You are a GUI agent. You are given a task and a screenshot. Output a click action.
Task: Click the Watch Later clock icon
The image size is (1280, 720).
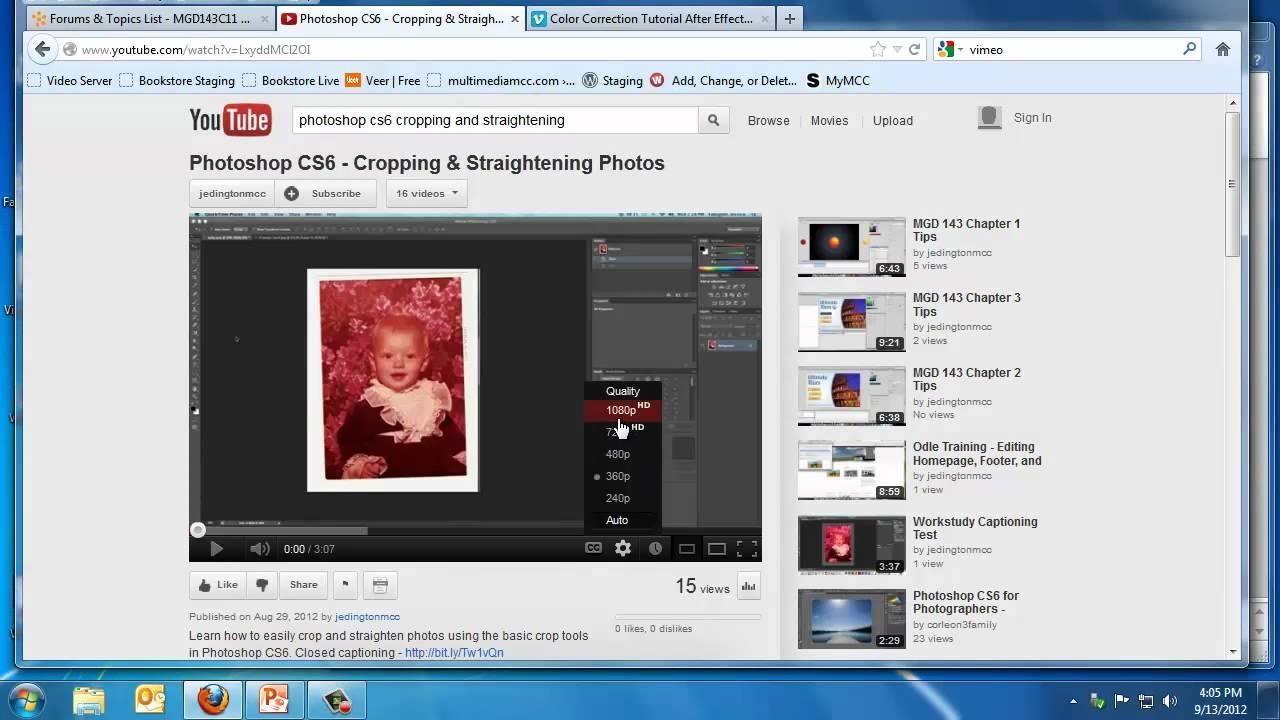655,548
